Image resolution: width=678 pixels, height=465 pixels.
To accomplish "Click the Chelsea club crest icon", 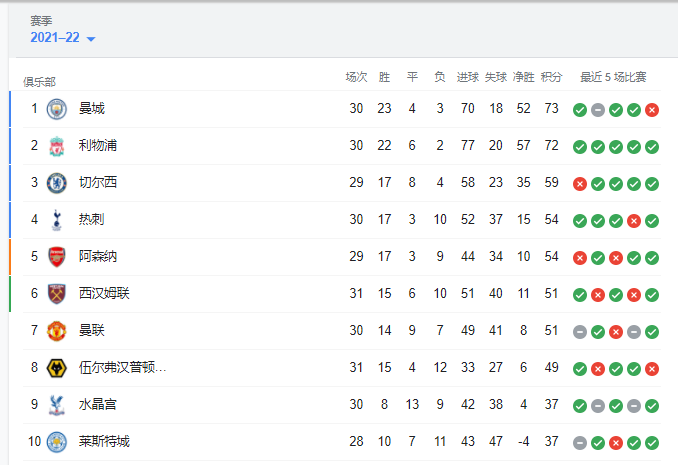I will click(x=57, y=182).
